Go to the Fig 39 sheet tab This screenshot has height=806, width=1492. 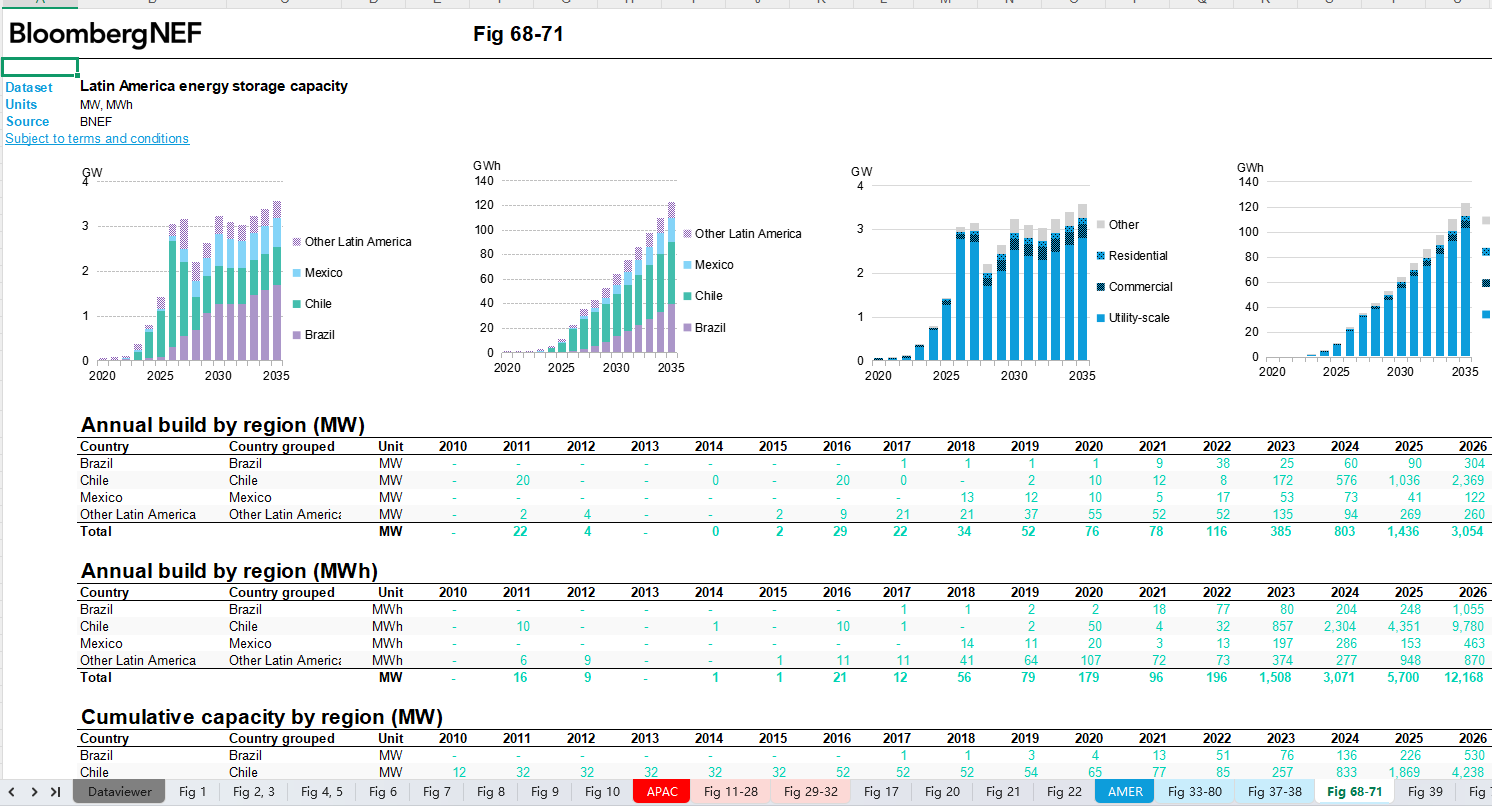pyautogui.click(x=1425, y=792)
